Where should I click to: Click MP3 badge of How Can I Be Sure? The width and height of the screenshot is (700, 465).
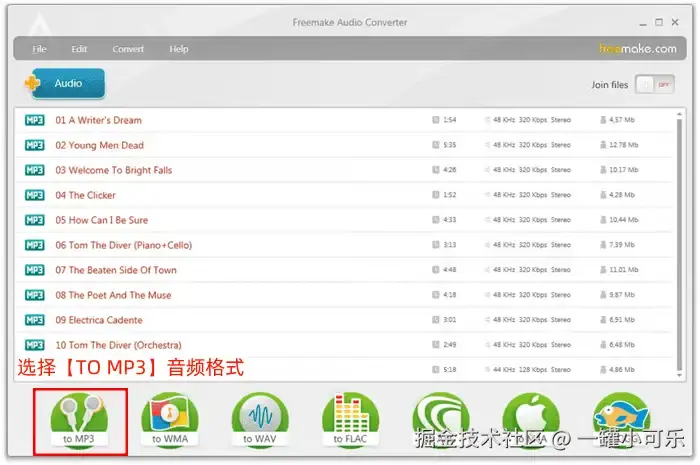click(35, 220)
